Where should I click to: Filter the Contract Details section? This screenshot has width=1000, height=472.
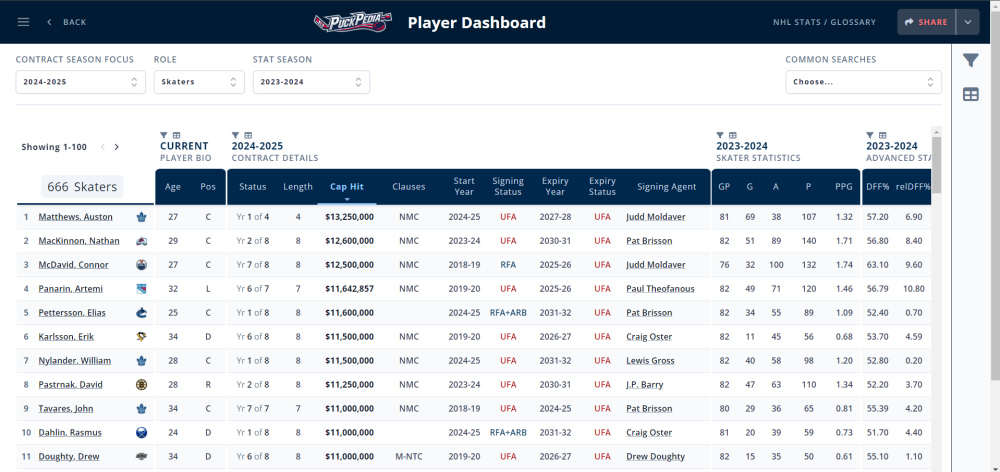(235, 135)
